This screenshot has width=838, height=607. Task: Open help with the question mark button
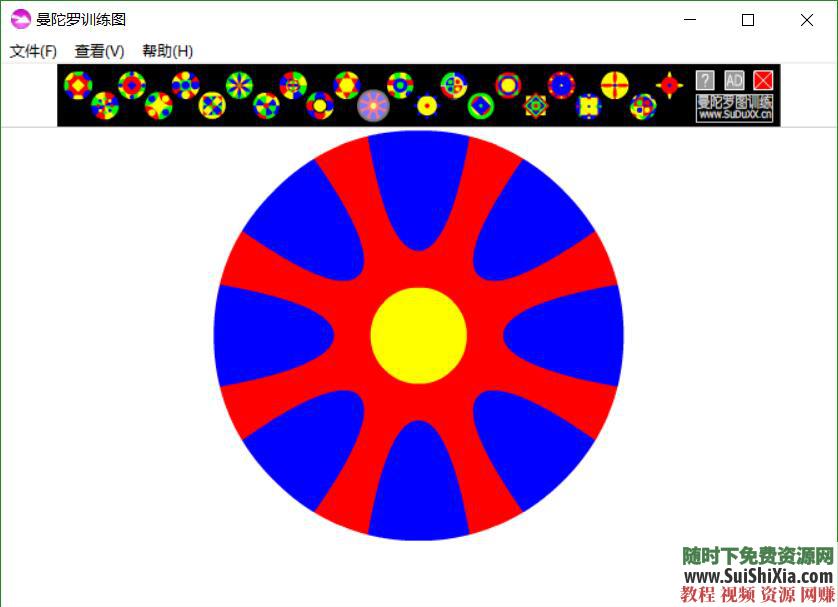click(705, 81)
